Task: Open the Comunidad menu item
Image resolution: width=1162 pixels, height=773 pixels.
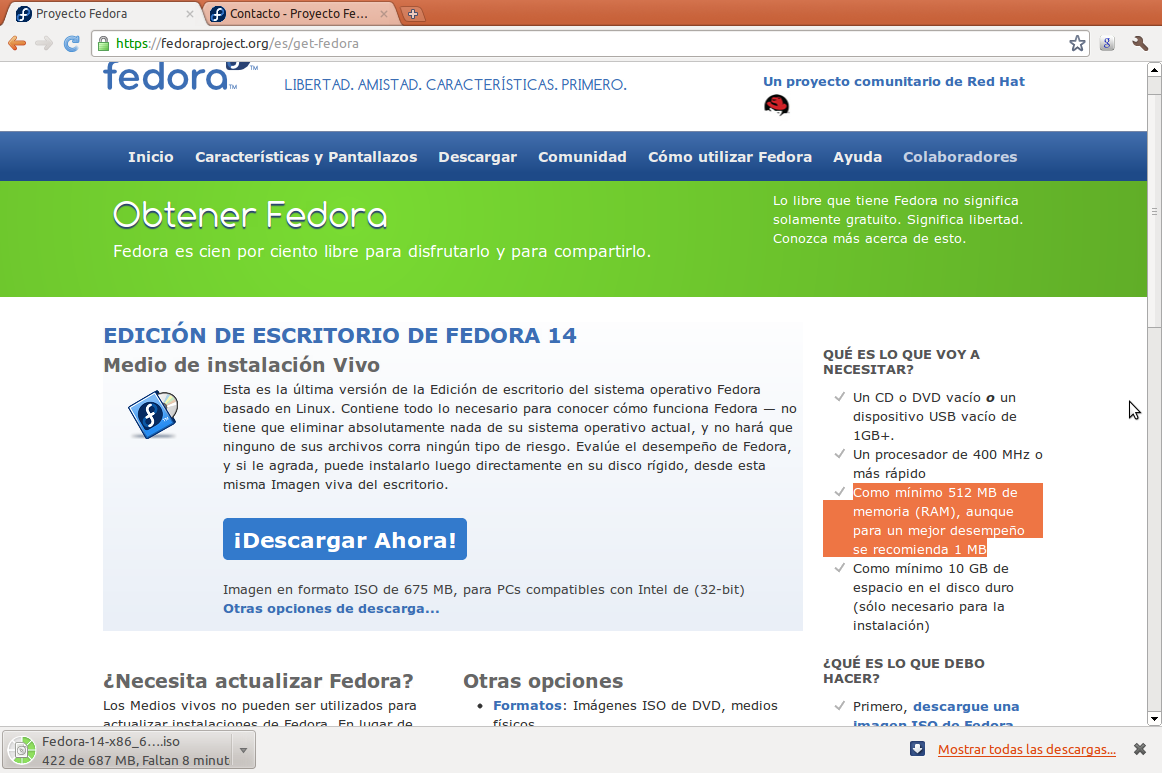Action: click(x=582, y=156)
